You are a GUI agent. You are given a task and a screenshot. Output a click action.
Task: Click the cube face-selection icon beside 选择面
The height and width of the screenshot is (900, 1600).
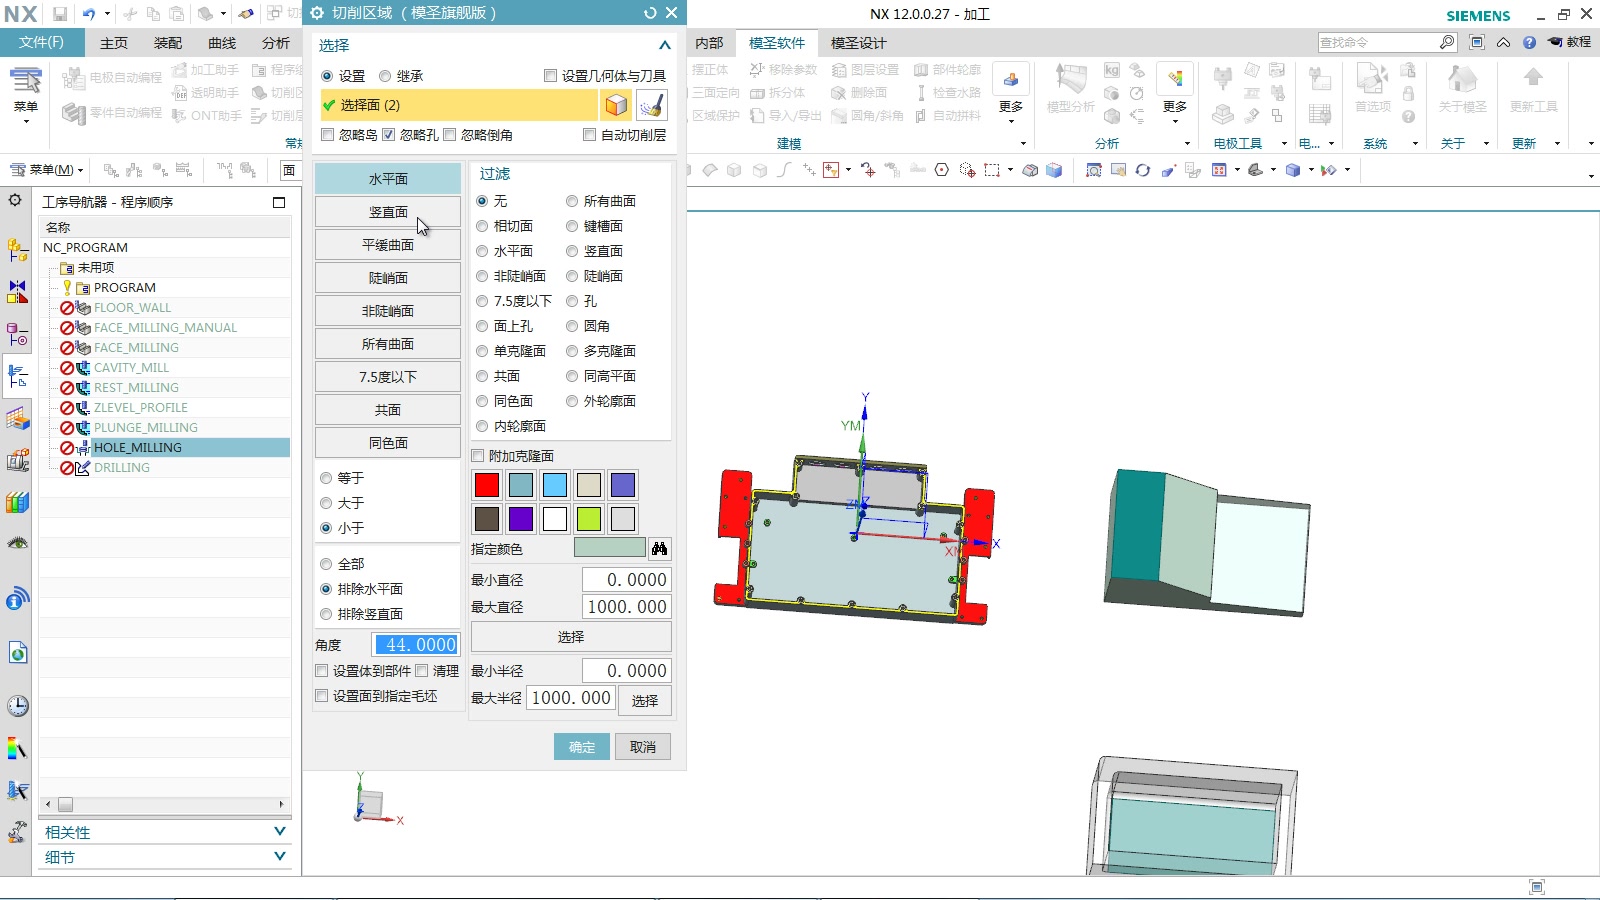point(616,105)
